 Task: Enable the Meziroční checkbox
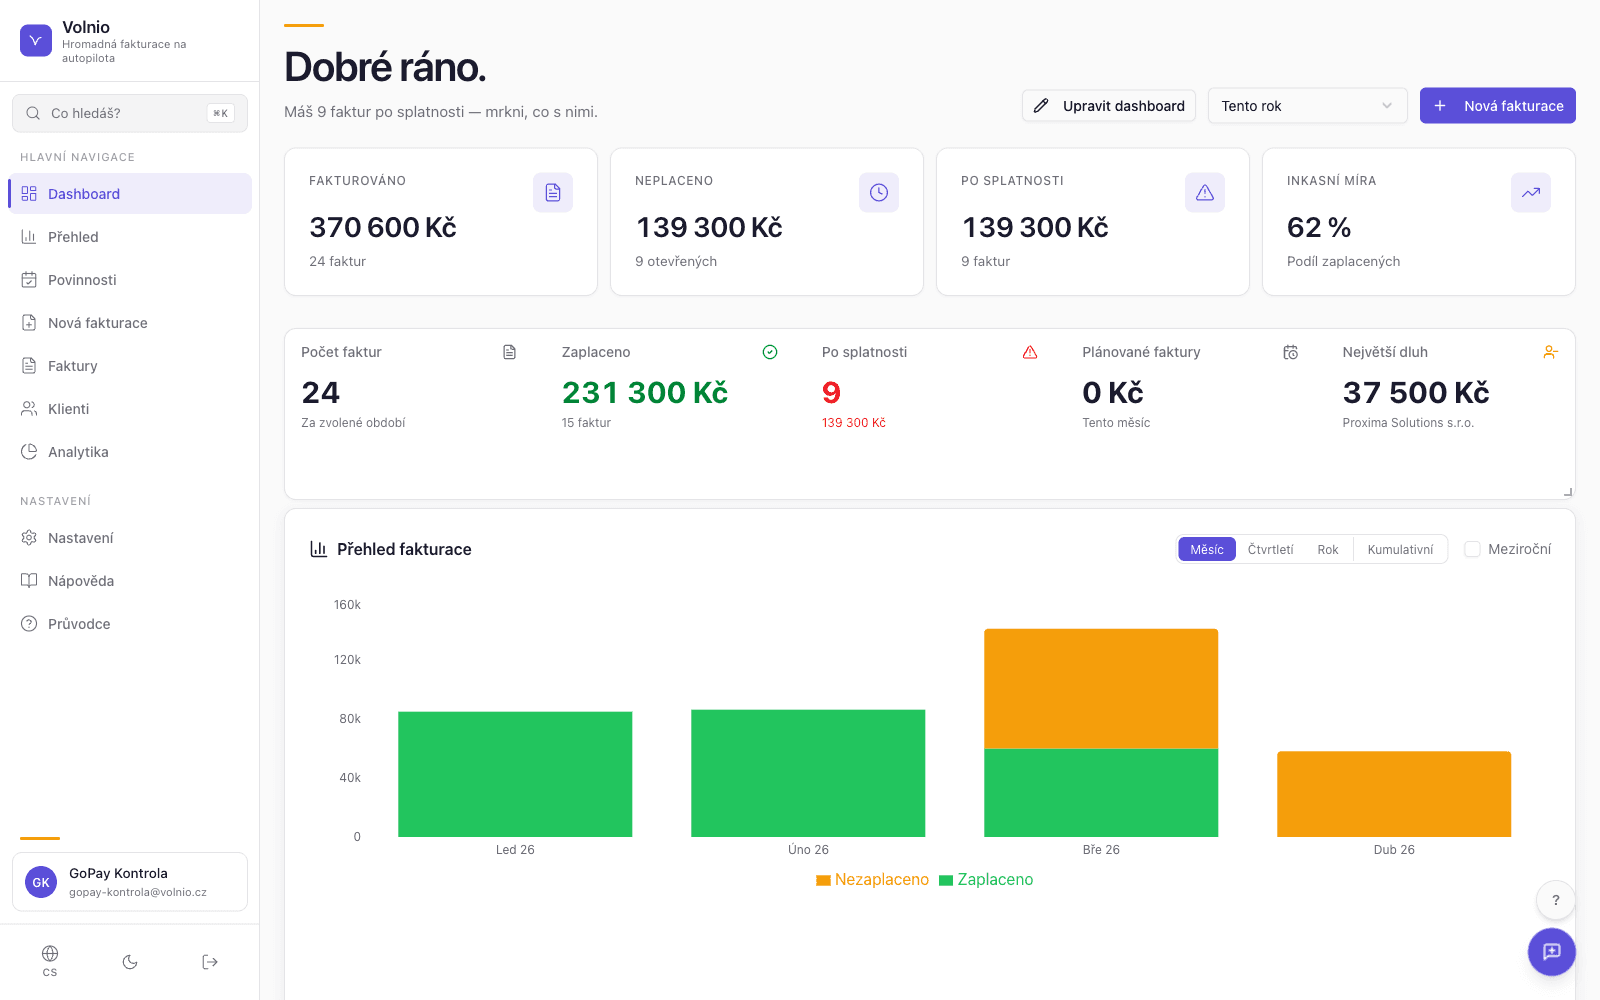pyautogui.click(x=1472, y=549)
